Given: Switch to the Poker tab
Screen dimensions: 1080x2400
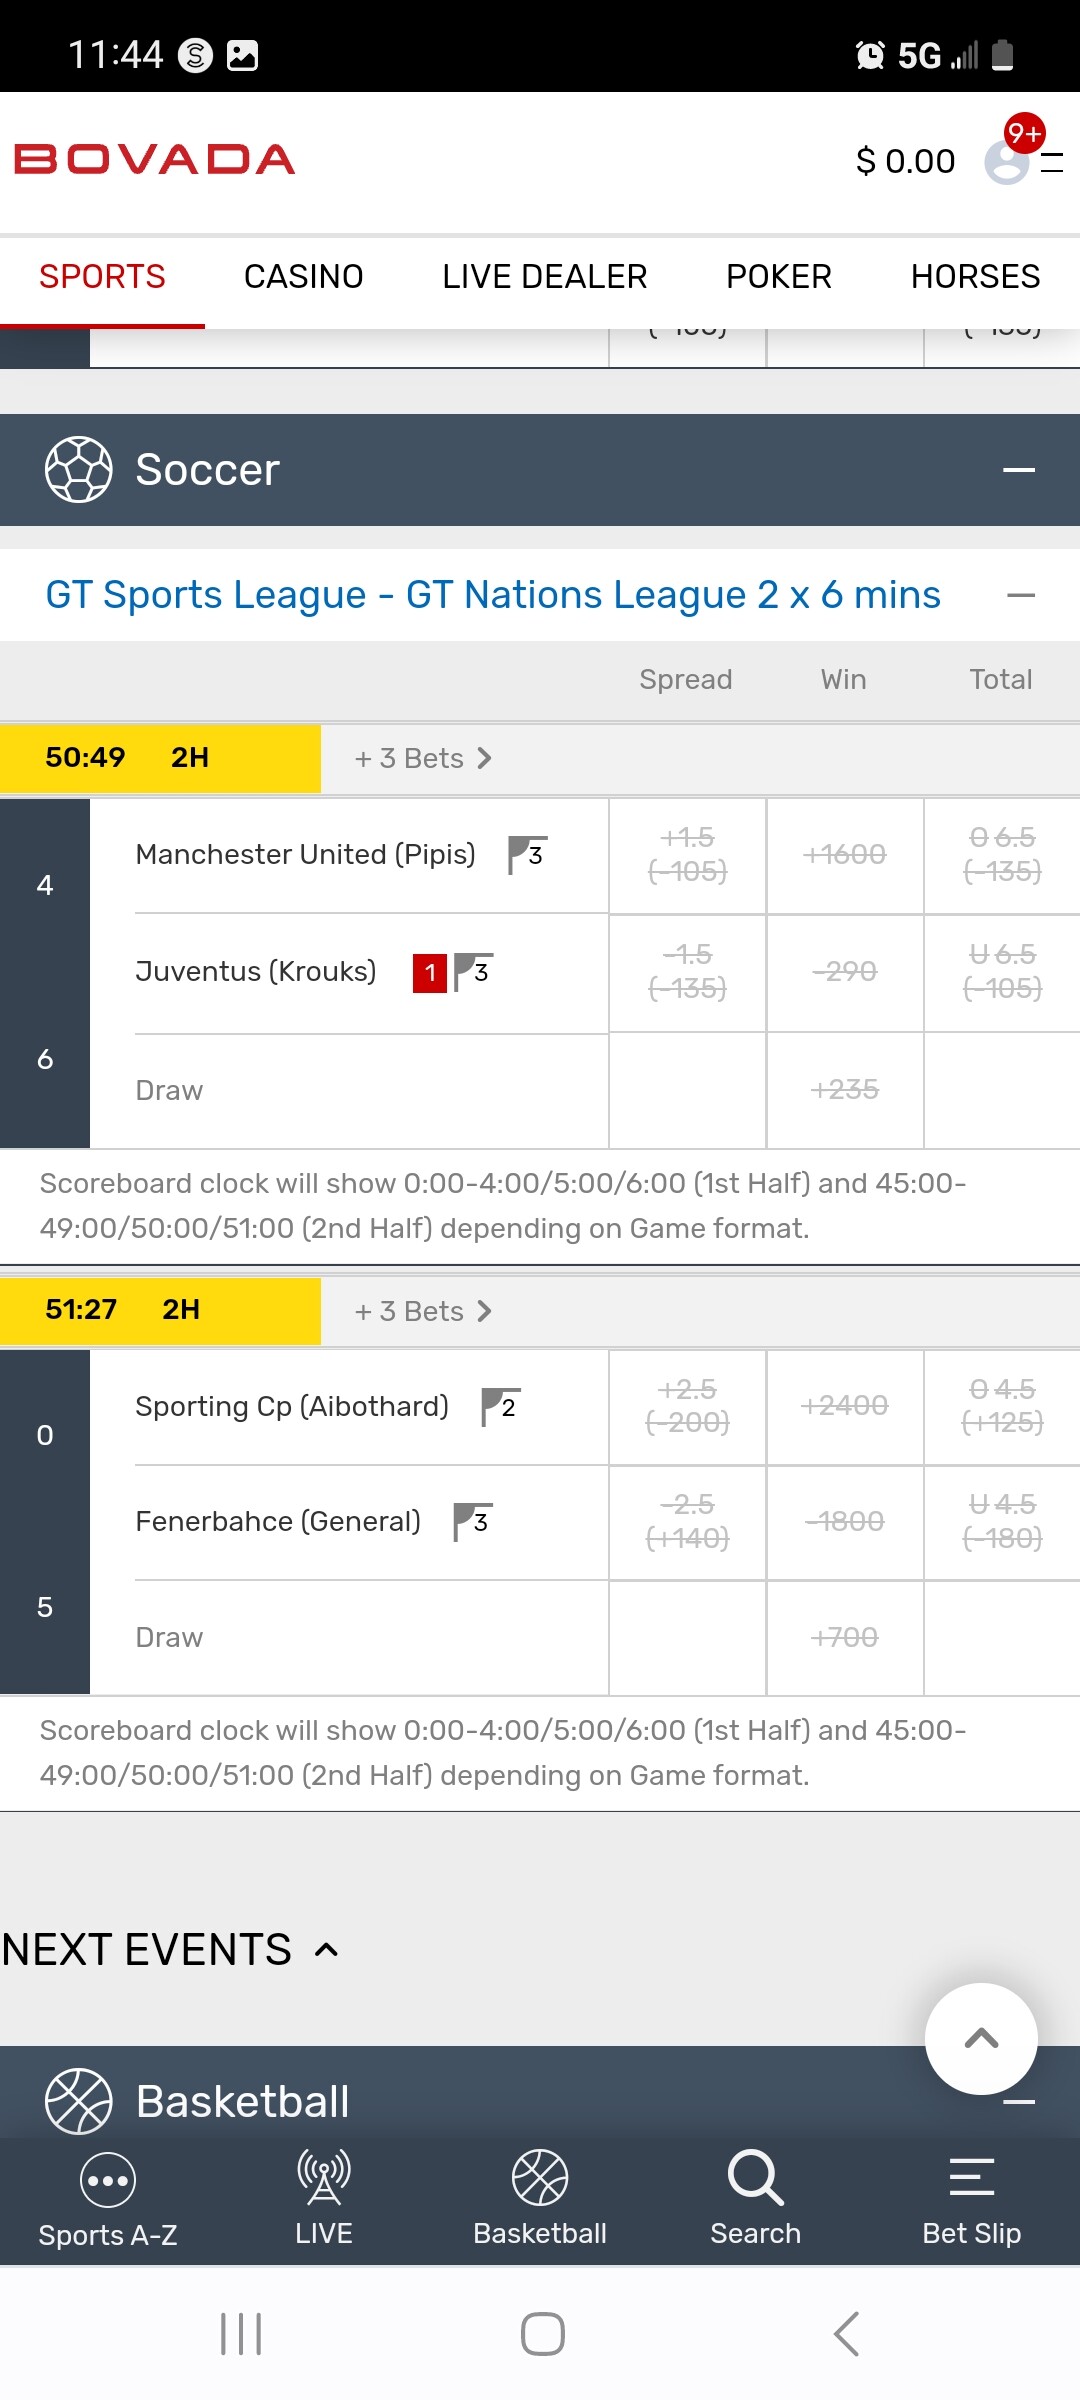Looking at the screenshot, I should 778,277.
